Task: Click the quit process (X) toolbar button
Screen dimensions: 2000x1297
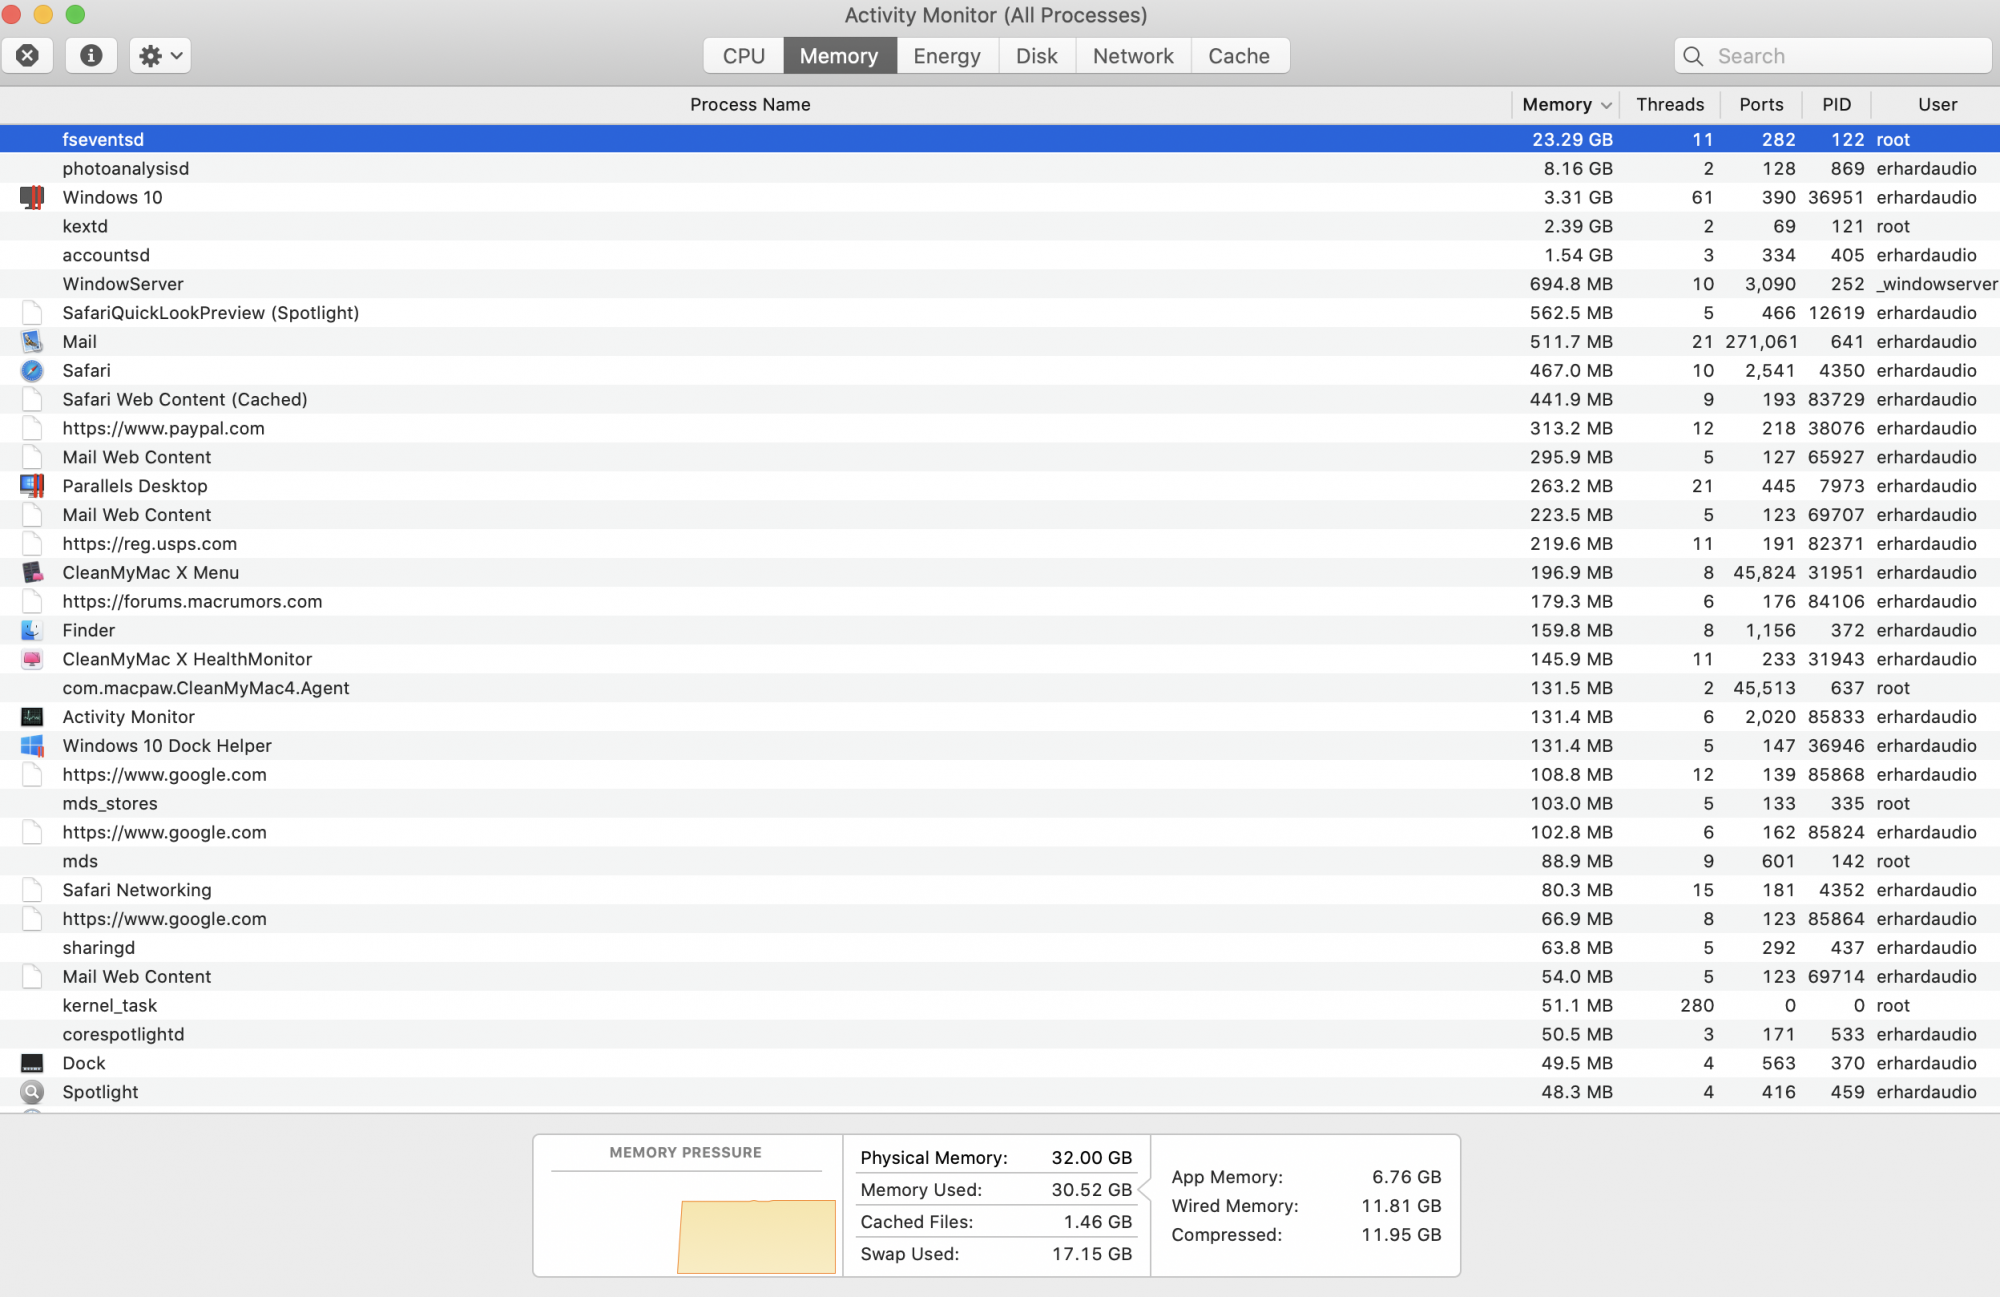Action: click(x=28, y=56)
